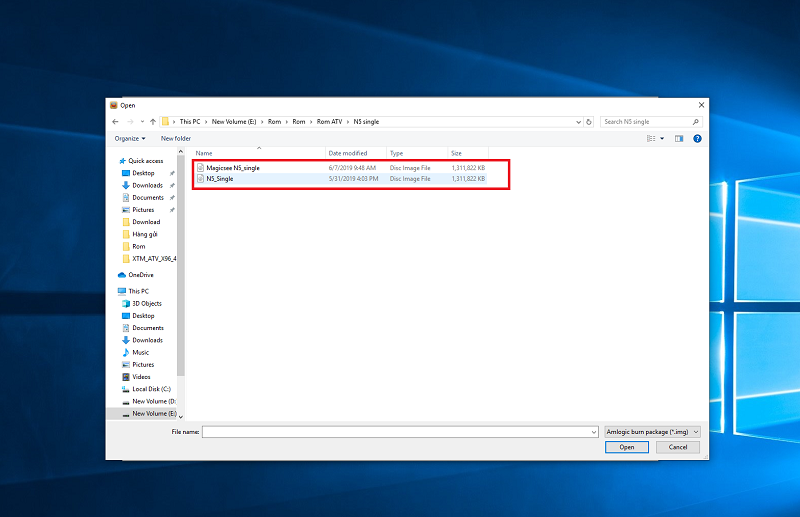Open the help question mark icon
Image resolution: width=800 pixels, height=517 pixels.
coord(697,138)
